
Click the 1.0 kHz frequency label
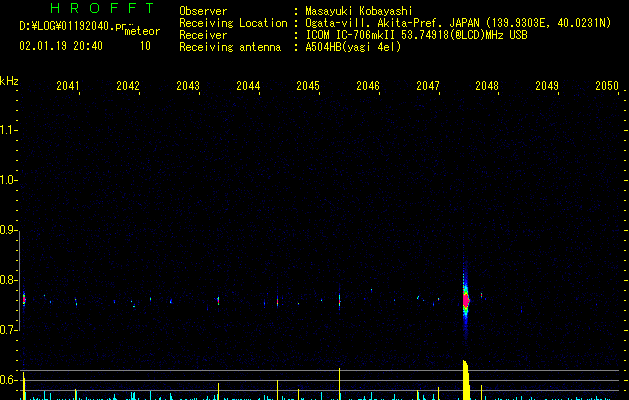pos(8,180)
